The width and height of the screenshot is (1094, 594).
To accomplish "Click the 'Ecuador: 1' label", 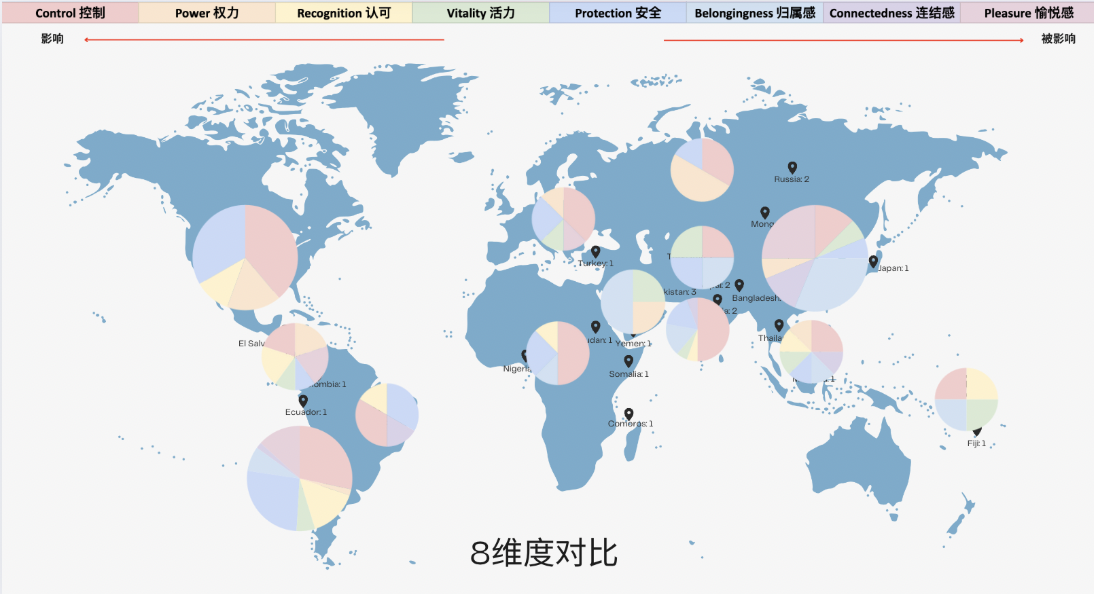I will coord(306,413).
